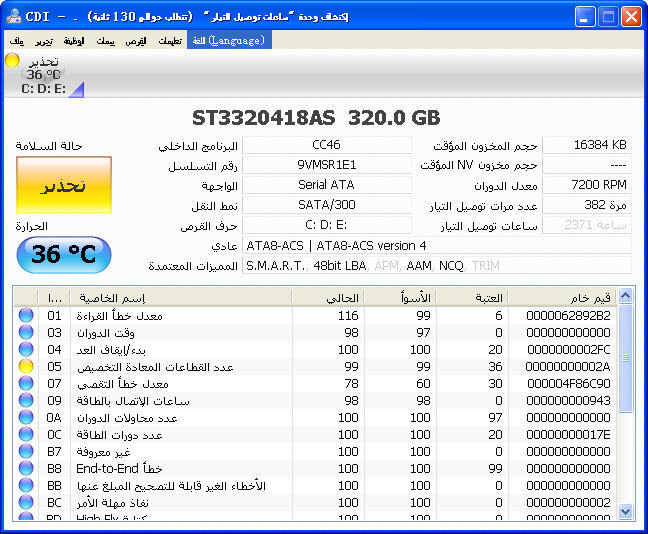Click the إسم الخاصية column header

(181, 298)
